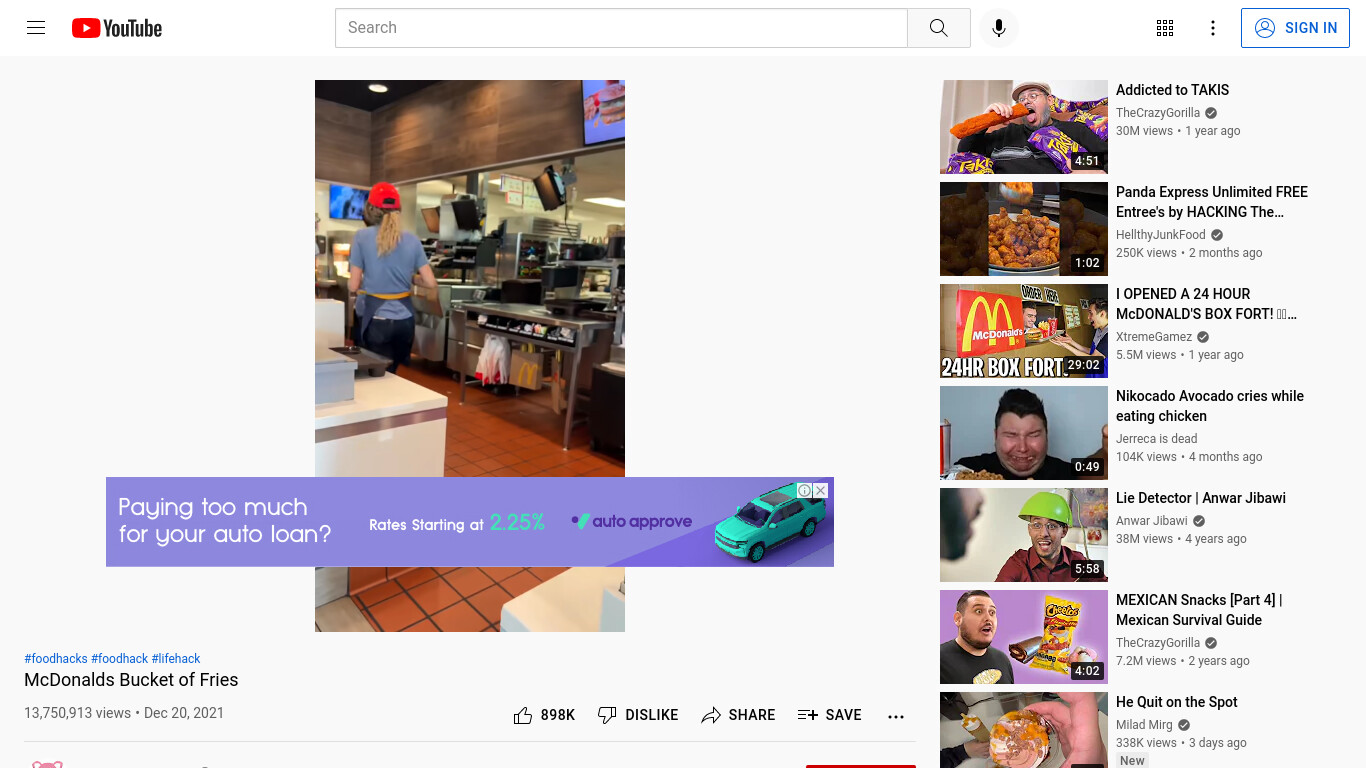The width and height of the screenshot is (1366, 768).
Task: Select Nikocado Avocado cries title
Action: click(1210, 406)
